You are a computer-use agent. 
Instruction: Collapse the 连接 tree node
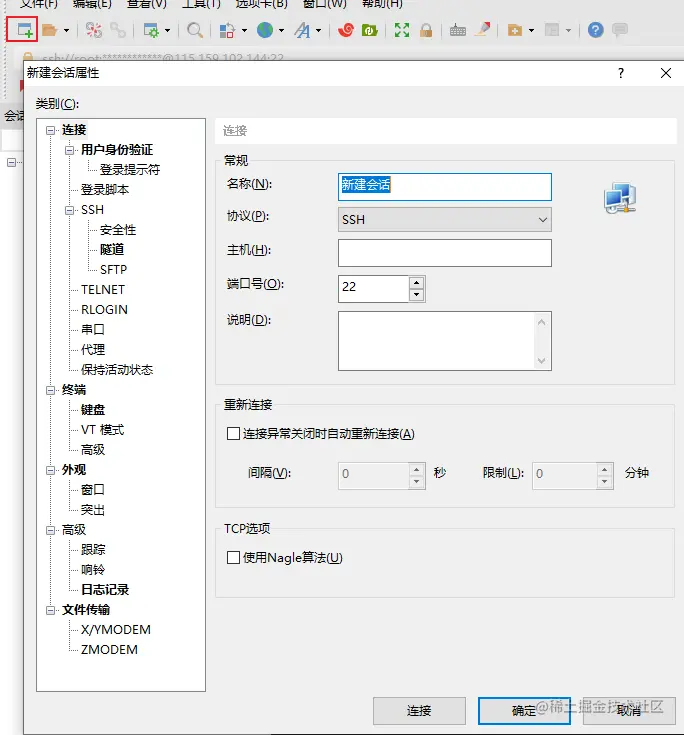click(51, 130)
